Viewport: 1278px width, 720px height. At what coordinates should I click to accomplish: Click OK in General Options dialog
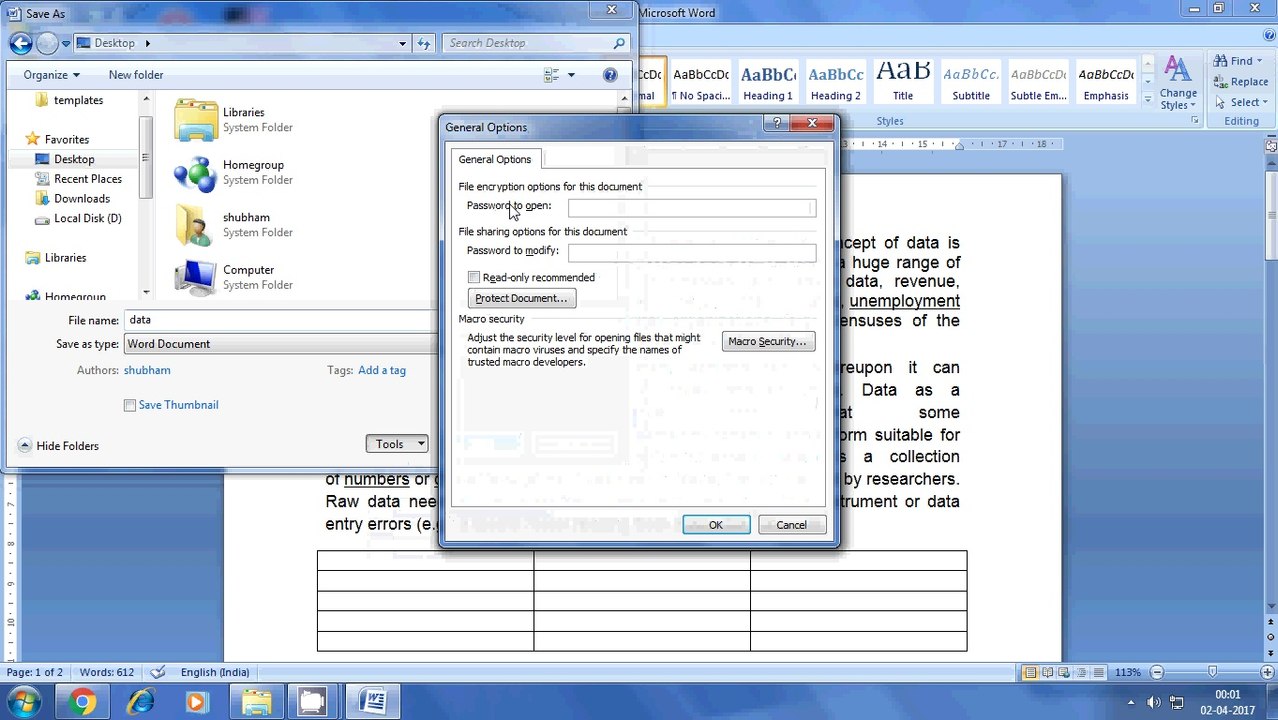click(x=716, y=525)
